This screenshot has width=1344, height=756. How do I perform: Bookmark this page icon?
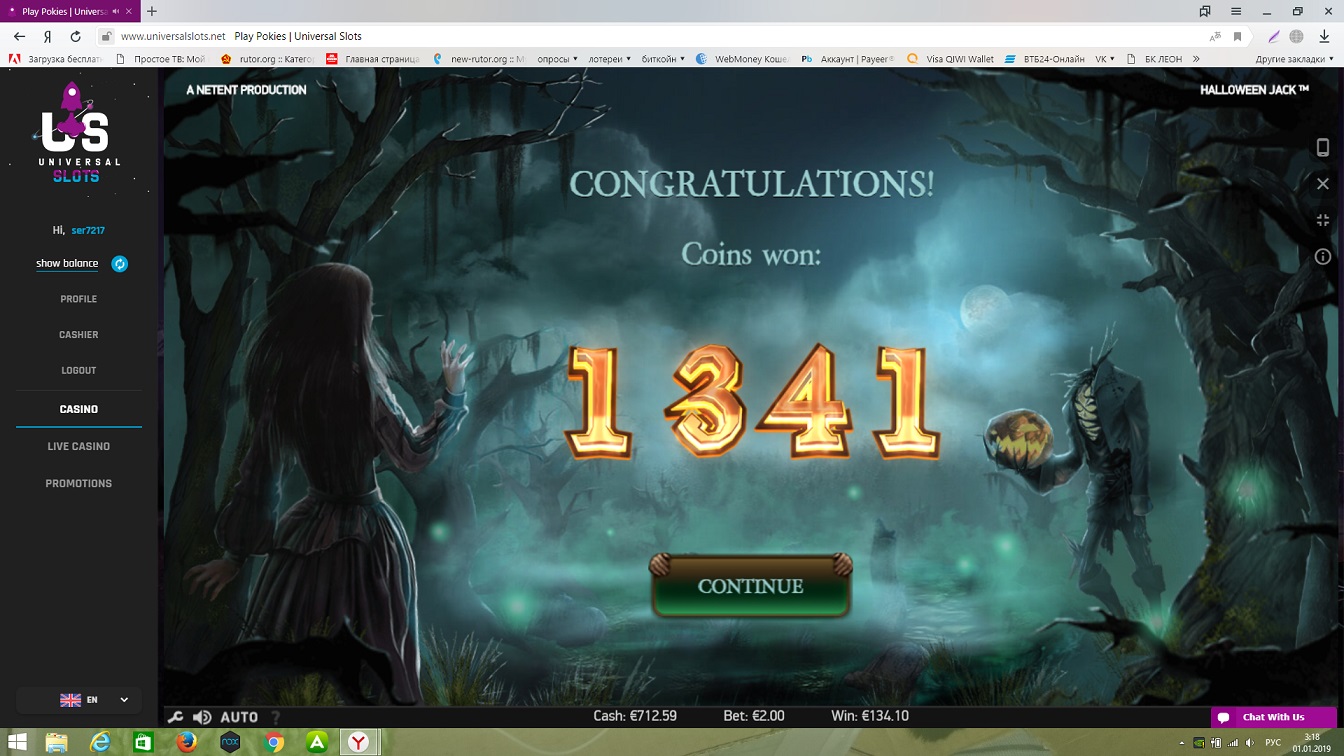pos(1238,36)
